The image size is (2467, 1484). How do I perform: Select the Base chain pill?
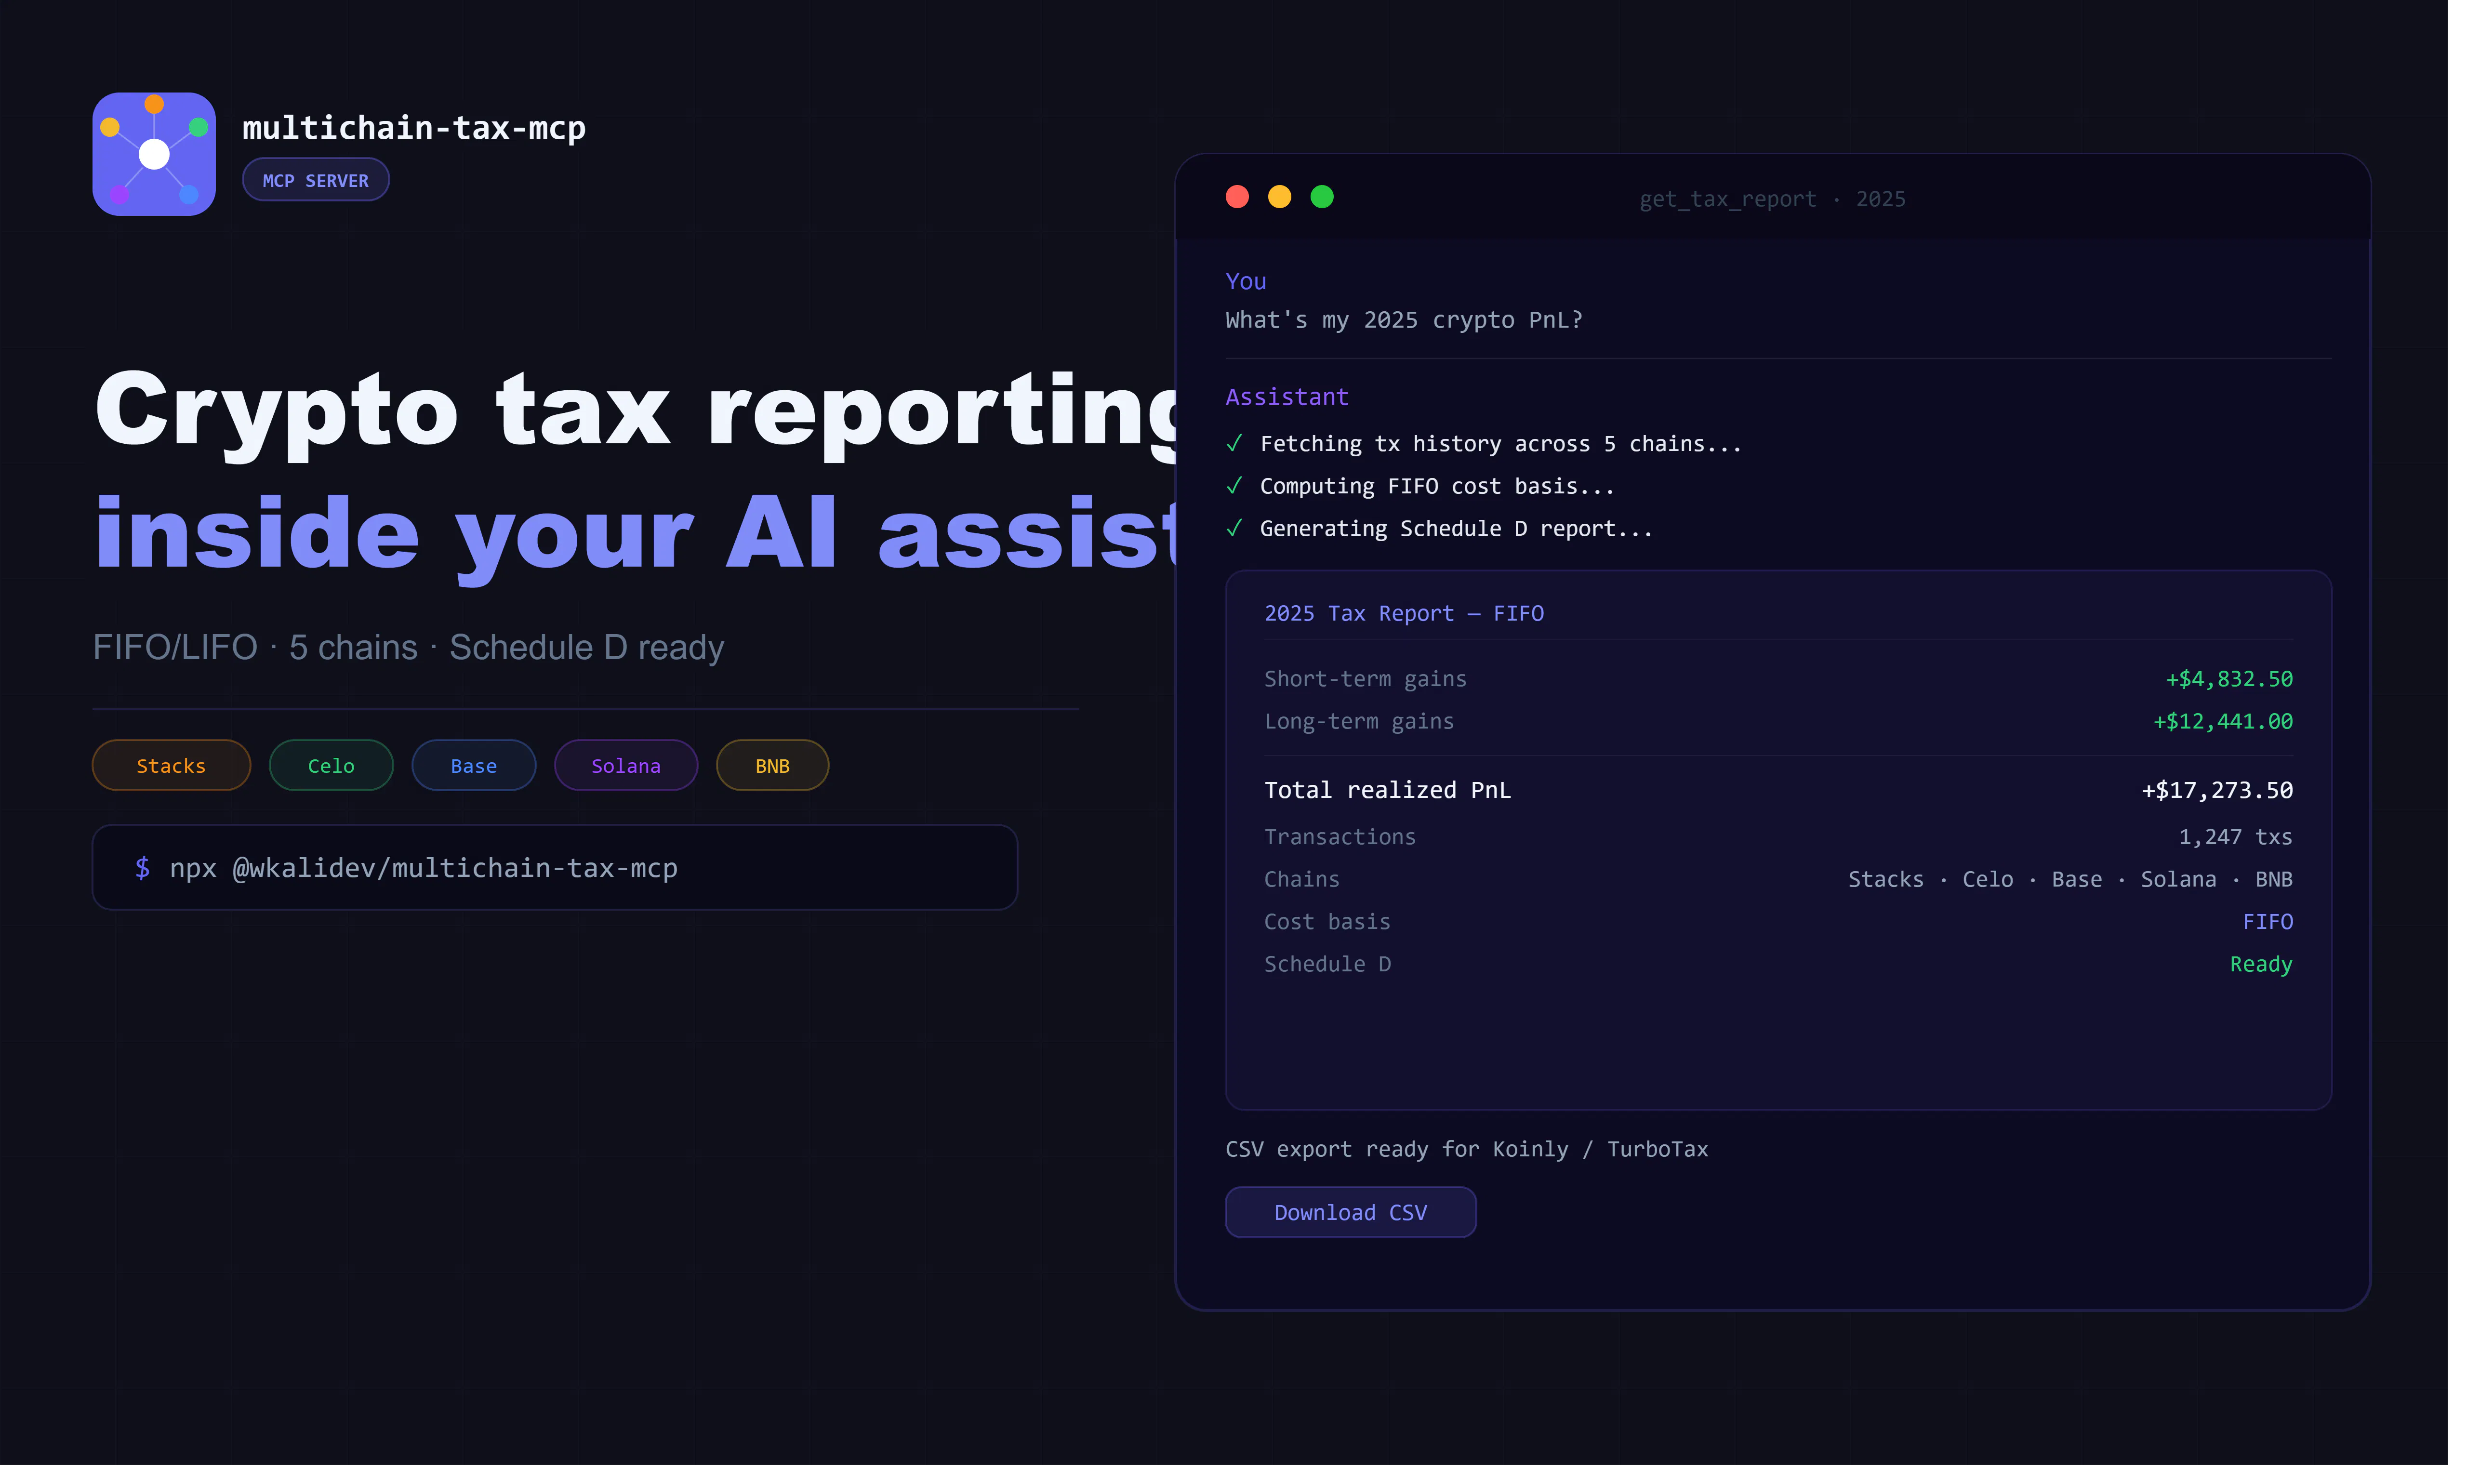(x=473, y=765)
